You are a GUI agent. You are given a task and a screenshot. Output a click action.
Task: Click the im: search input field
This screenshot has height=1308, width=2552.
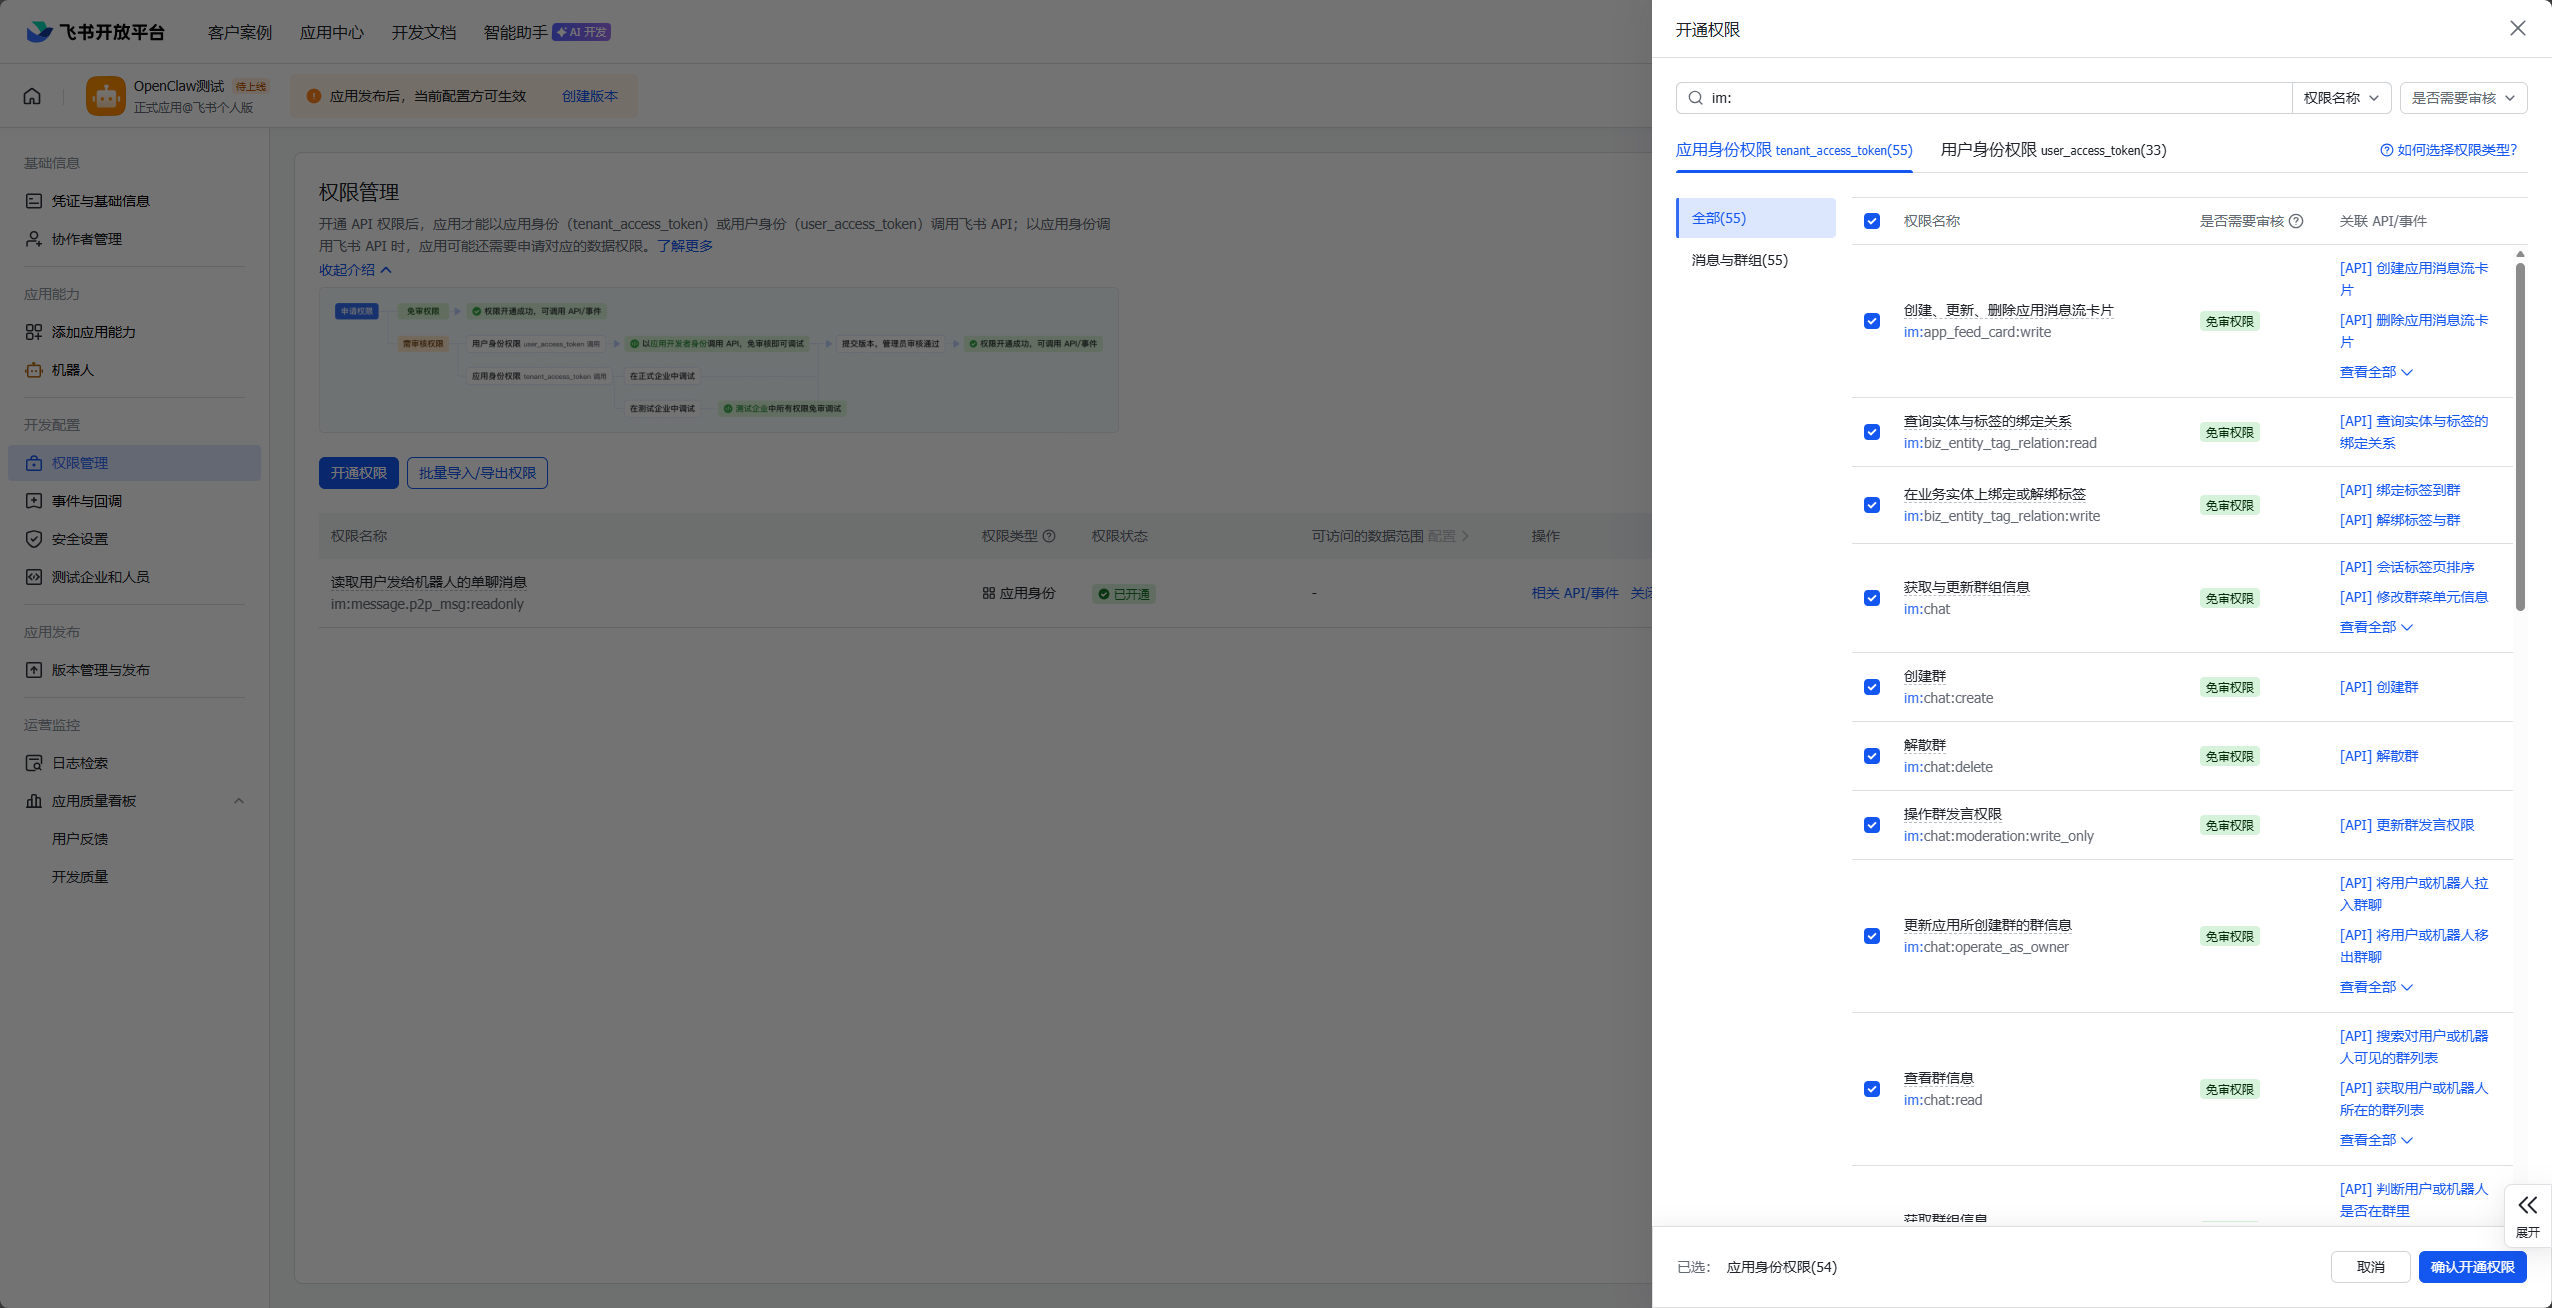[1990, 98]
